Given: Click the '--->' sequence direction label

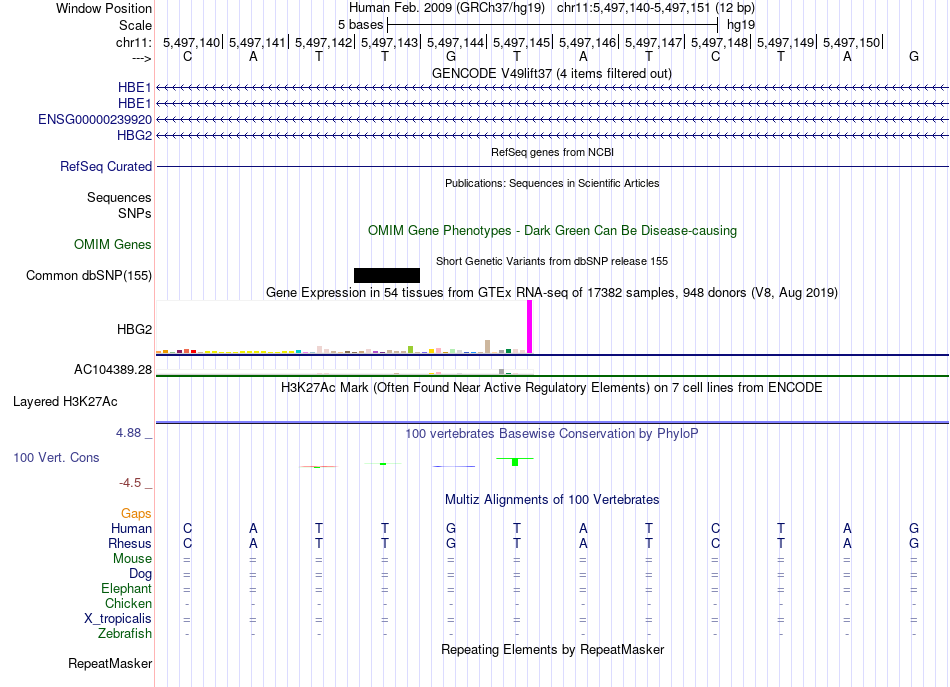Looking at the screenshot, I should coord(142,58).
